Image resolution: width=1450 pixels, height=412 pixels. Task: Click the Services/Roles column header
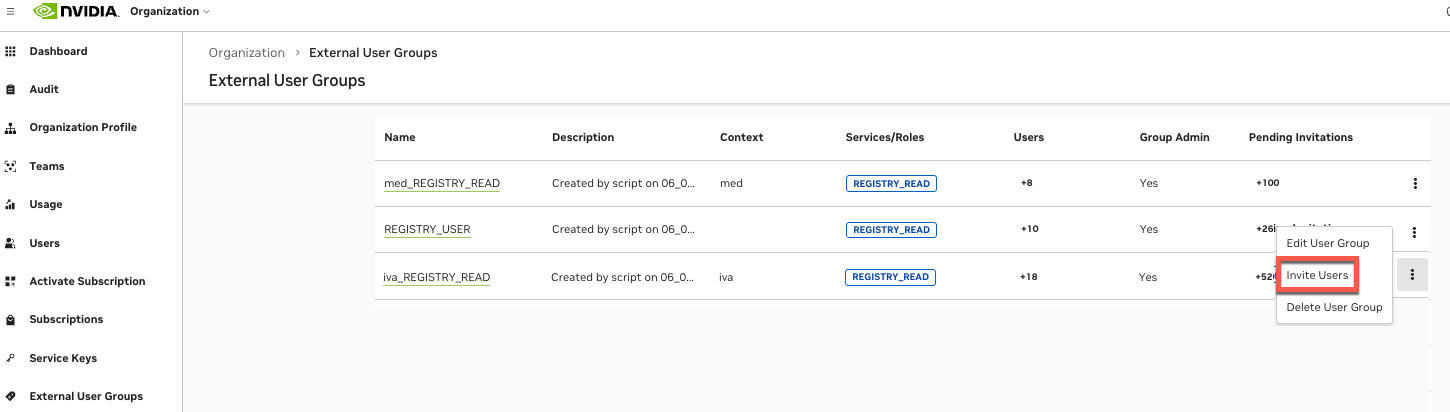pos(885,137)
